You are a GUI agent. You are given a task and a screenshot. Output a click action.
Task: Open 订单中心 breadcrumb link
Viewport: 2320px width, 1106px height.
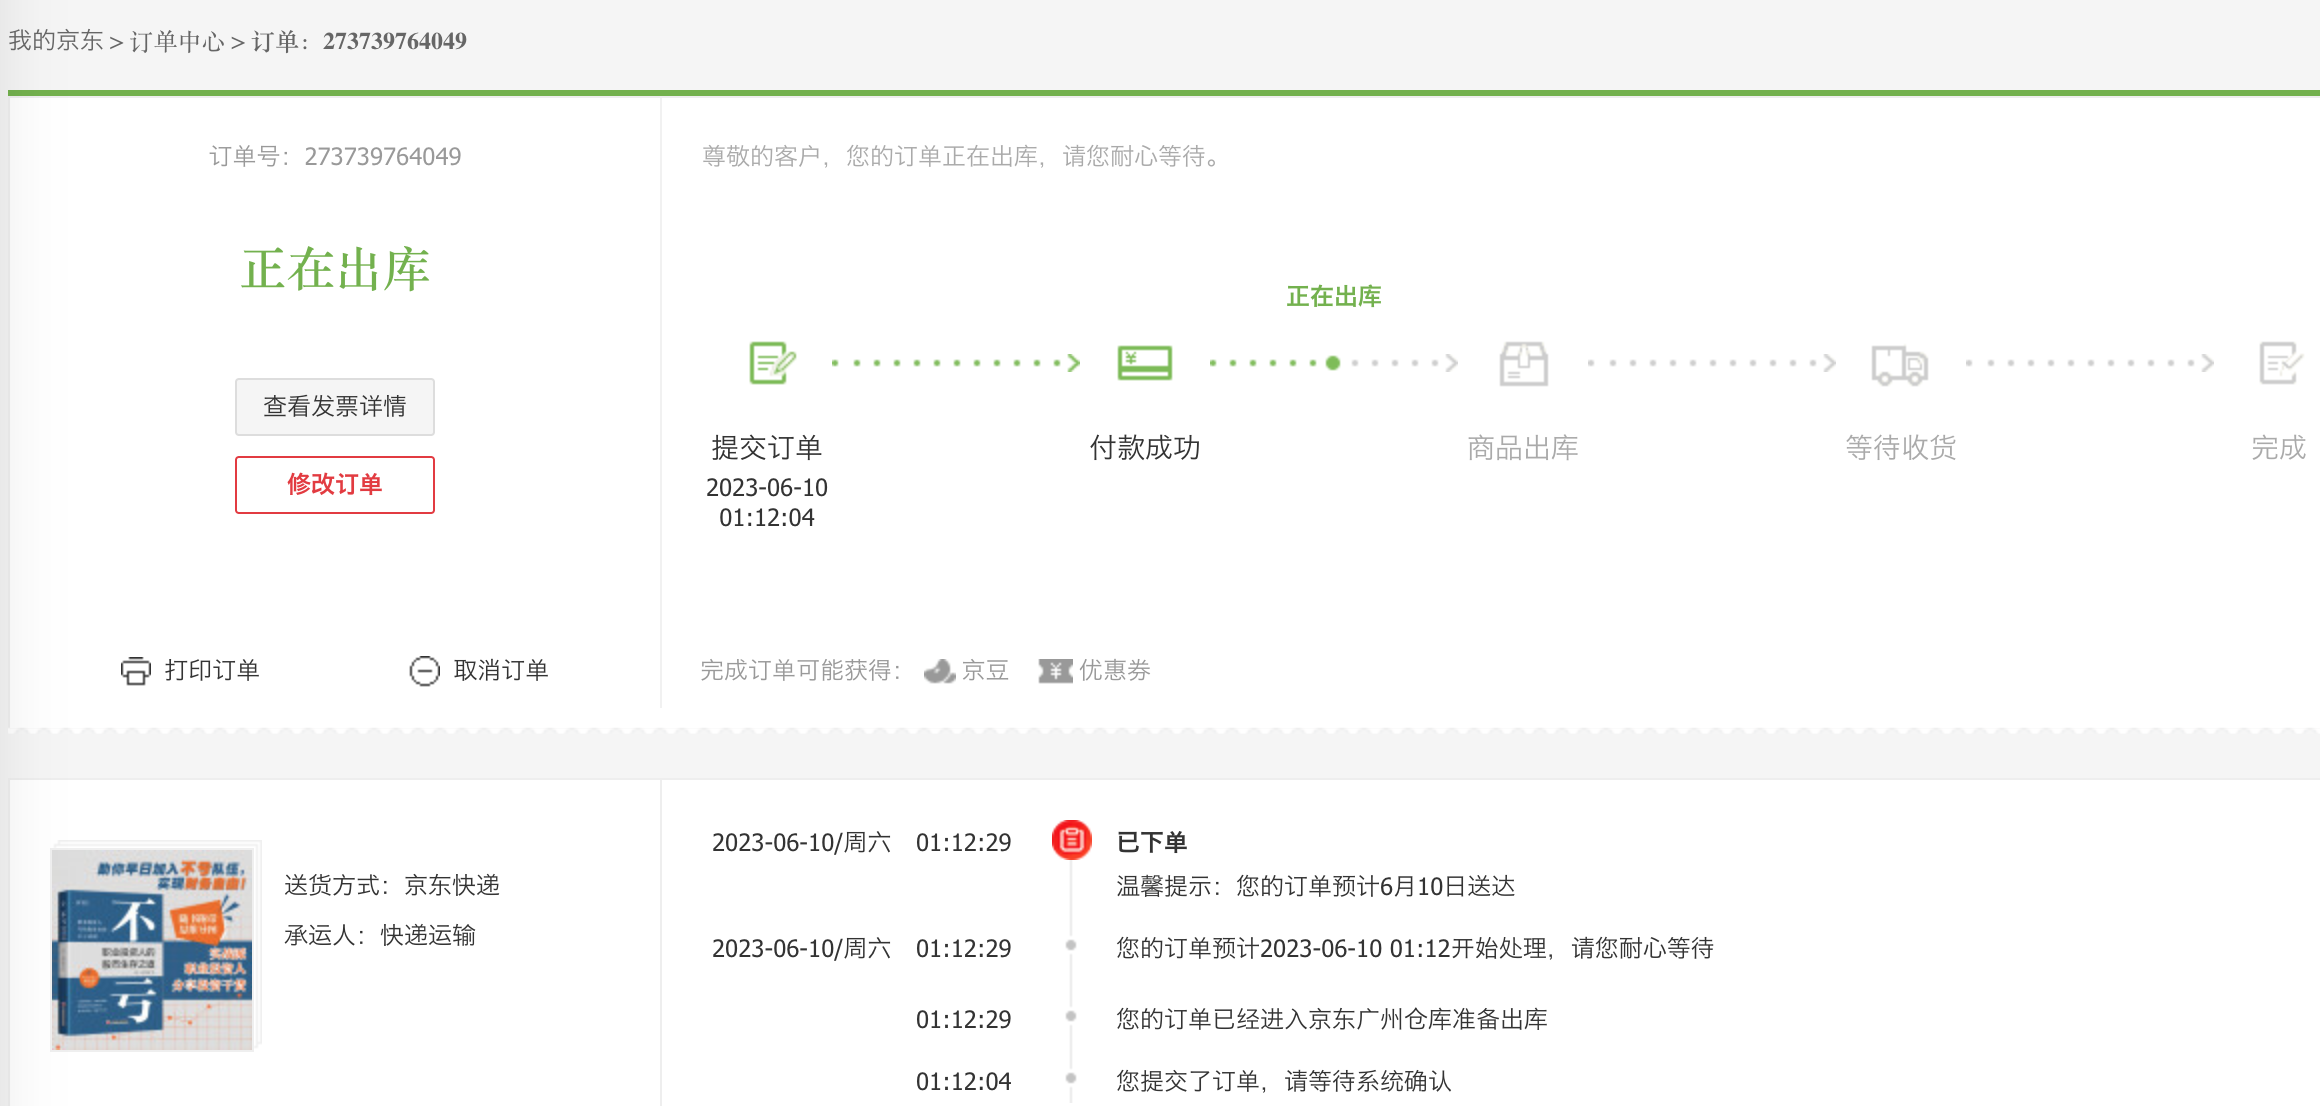coord(177,41)
